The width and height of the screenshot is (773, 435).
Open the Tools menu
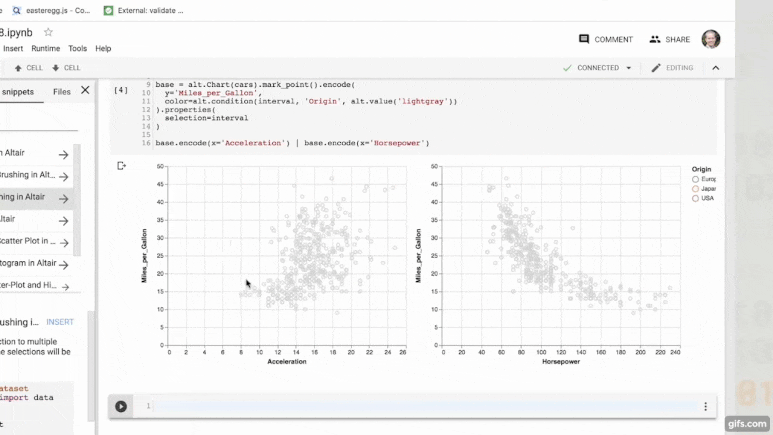77,48
